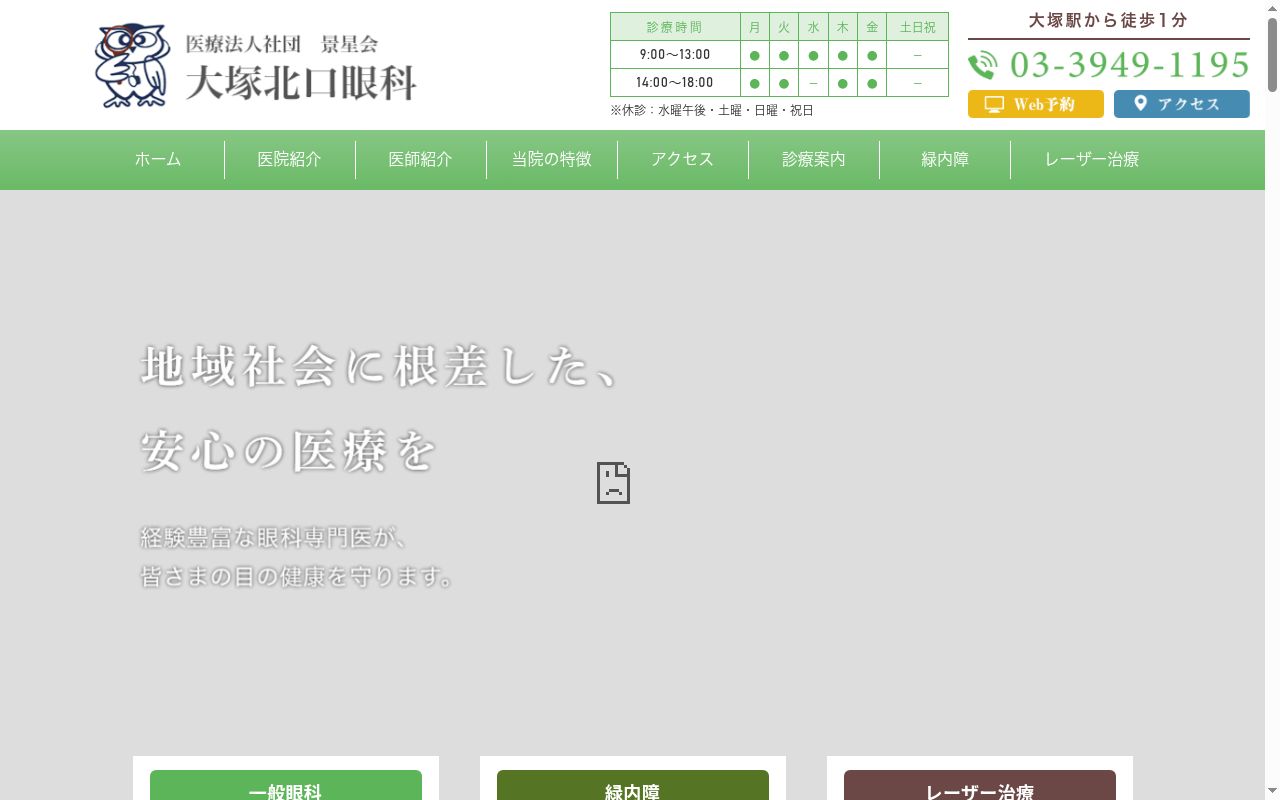Click the map pin icon in the アクセス button

tap(1140, 103)
